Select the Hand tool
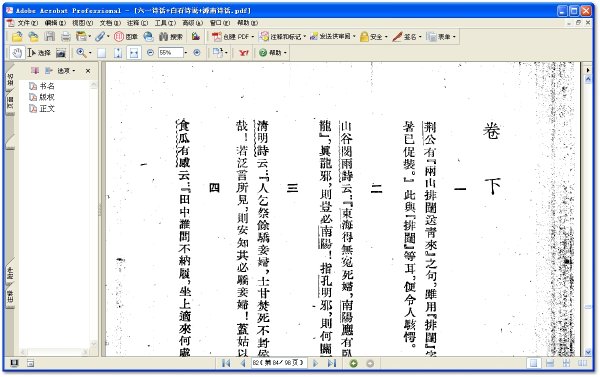Image resolution: width=600 pixels, height=377 pixels. tap(17, 53)
